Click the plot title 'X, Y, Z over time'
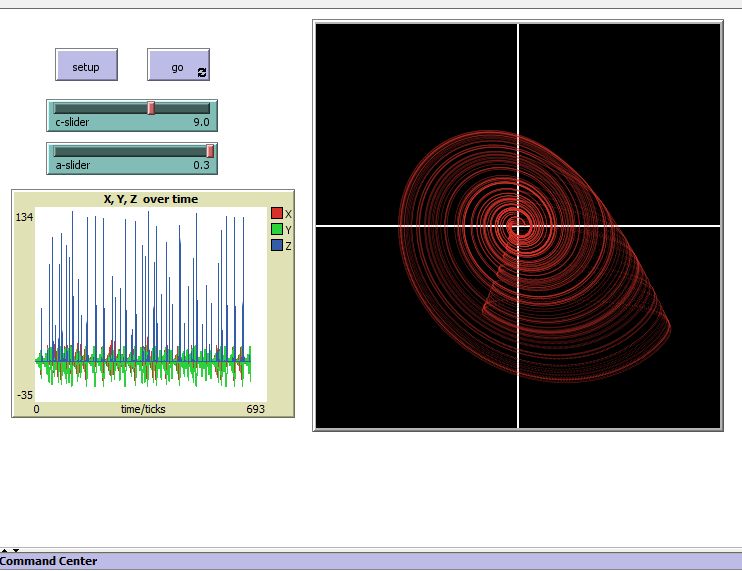 click(x=151, y=199)
